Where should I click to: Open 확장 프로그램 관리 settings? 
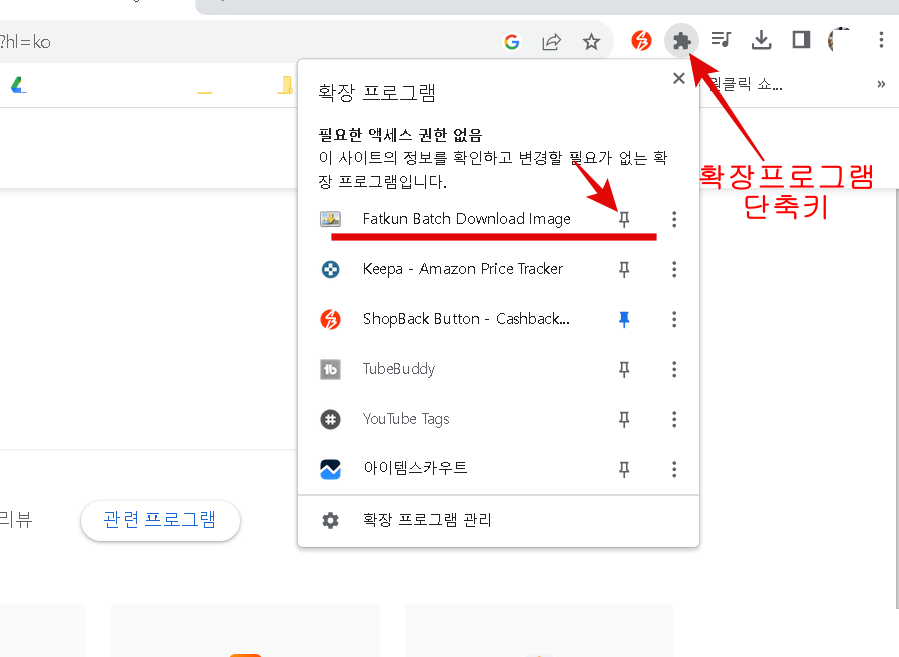[498, 520]
